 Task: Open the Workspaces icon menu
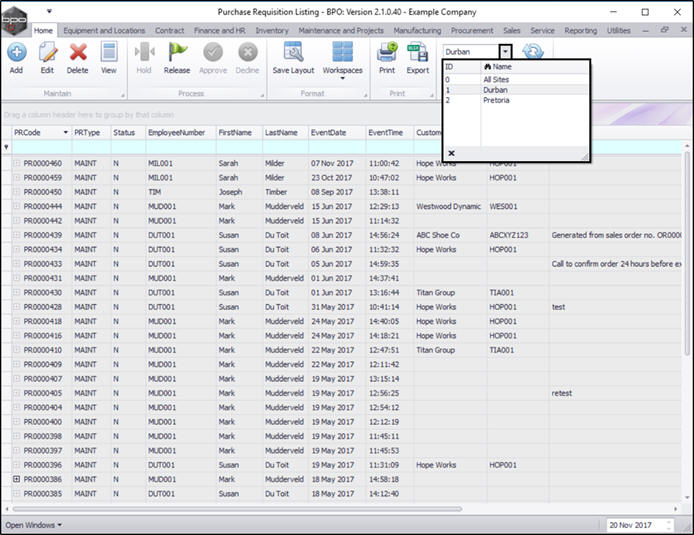343,52
